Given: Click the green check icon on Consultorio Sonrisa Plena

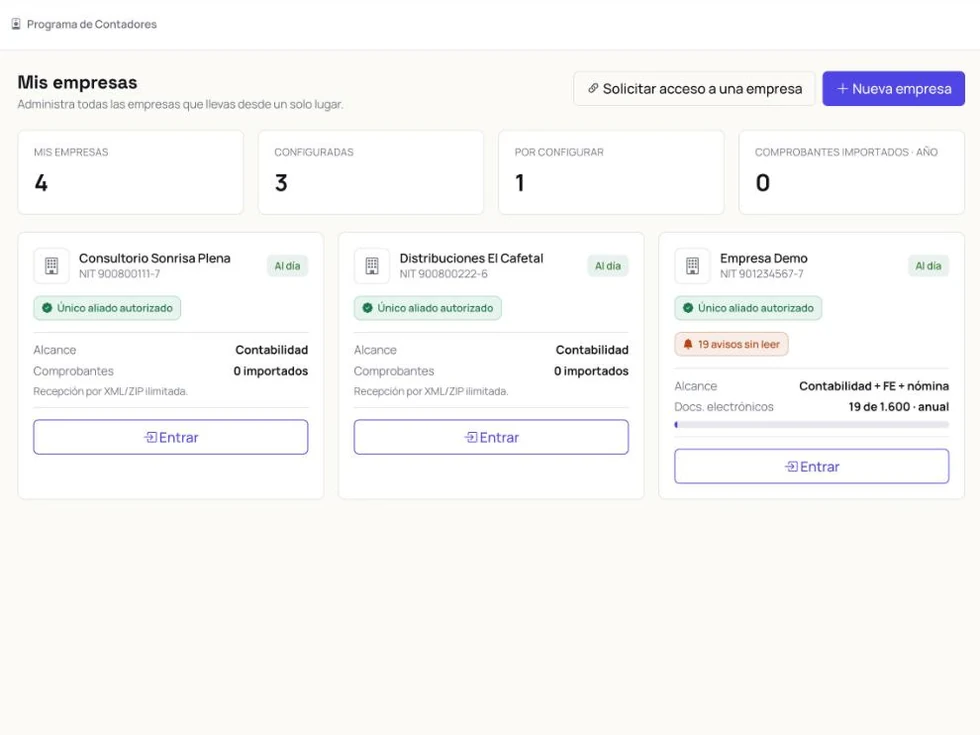Looking at the screenshot, I should 47,308.
